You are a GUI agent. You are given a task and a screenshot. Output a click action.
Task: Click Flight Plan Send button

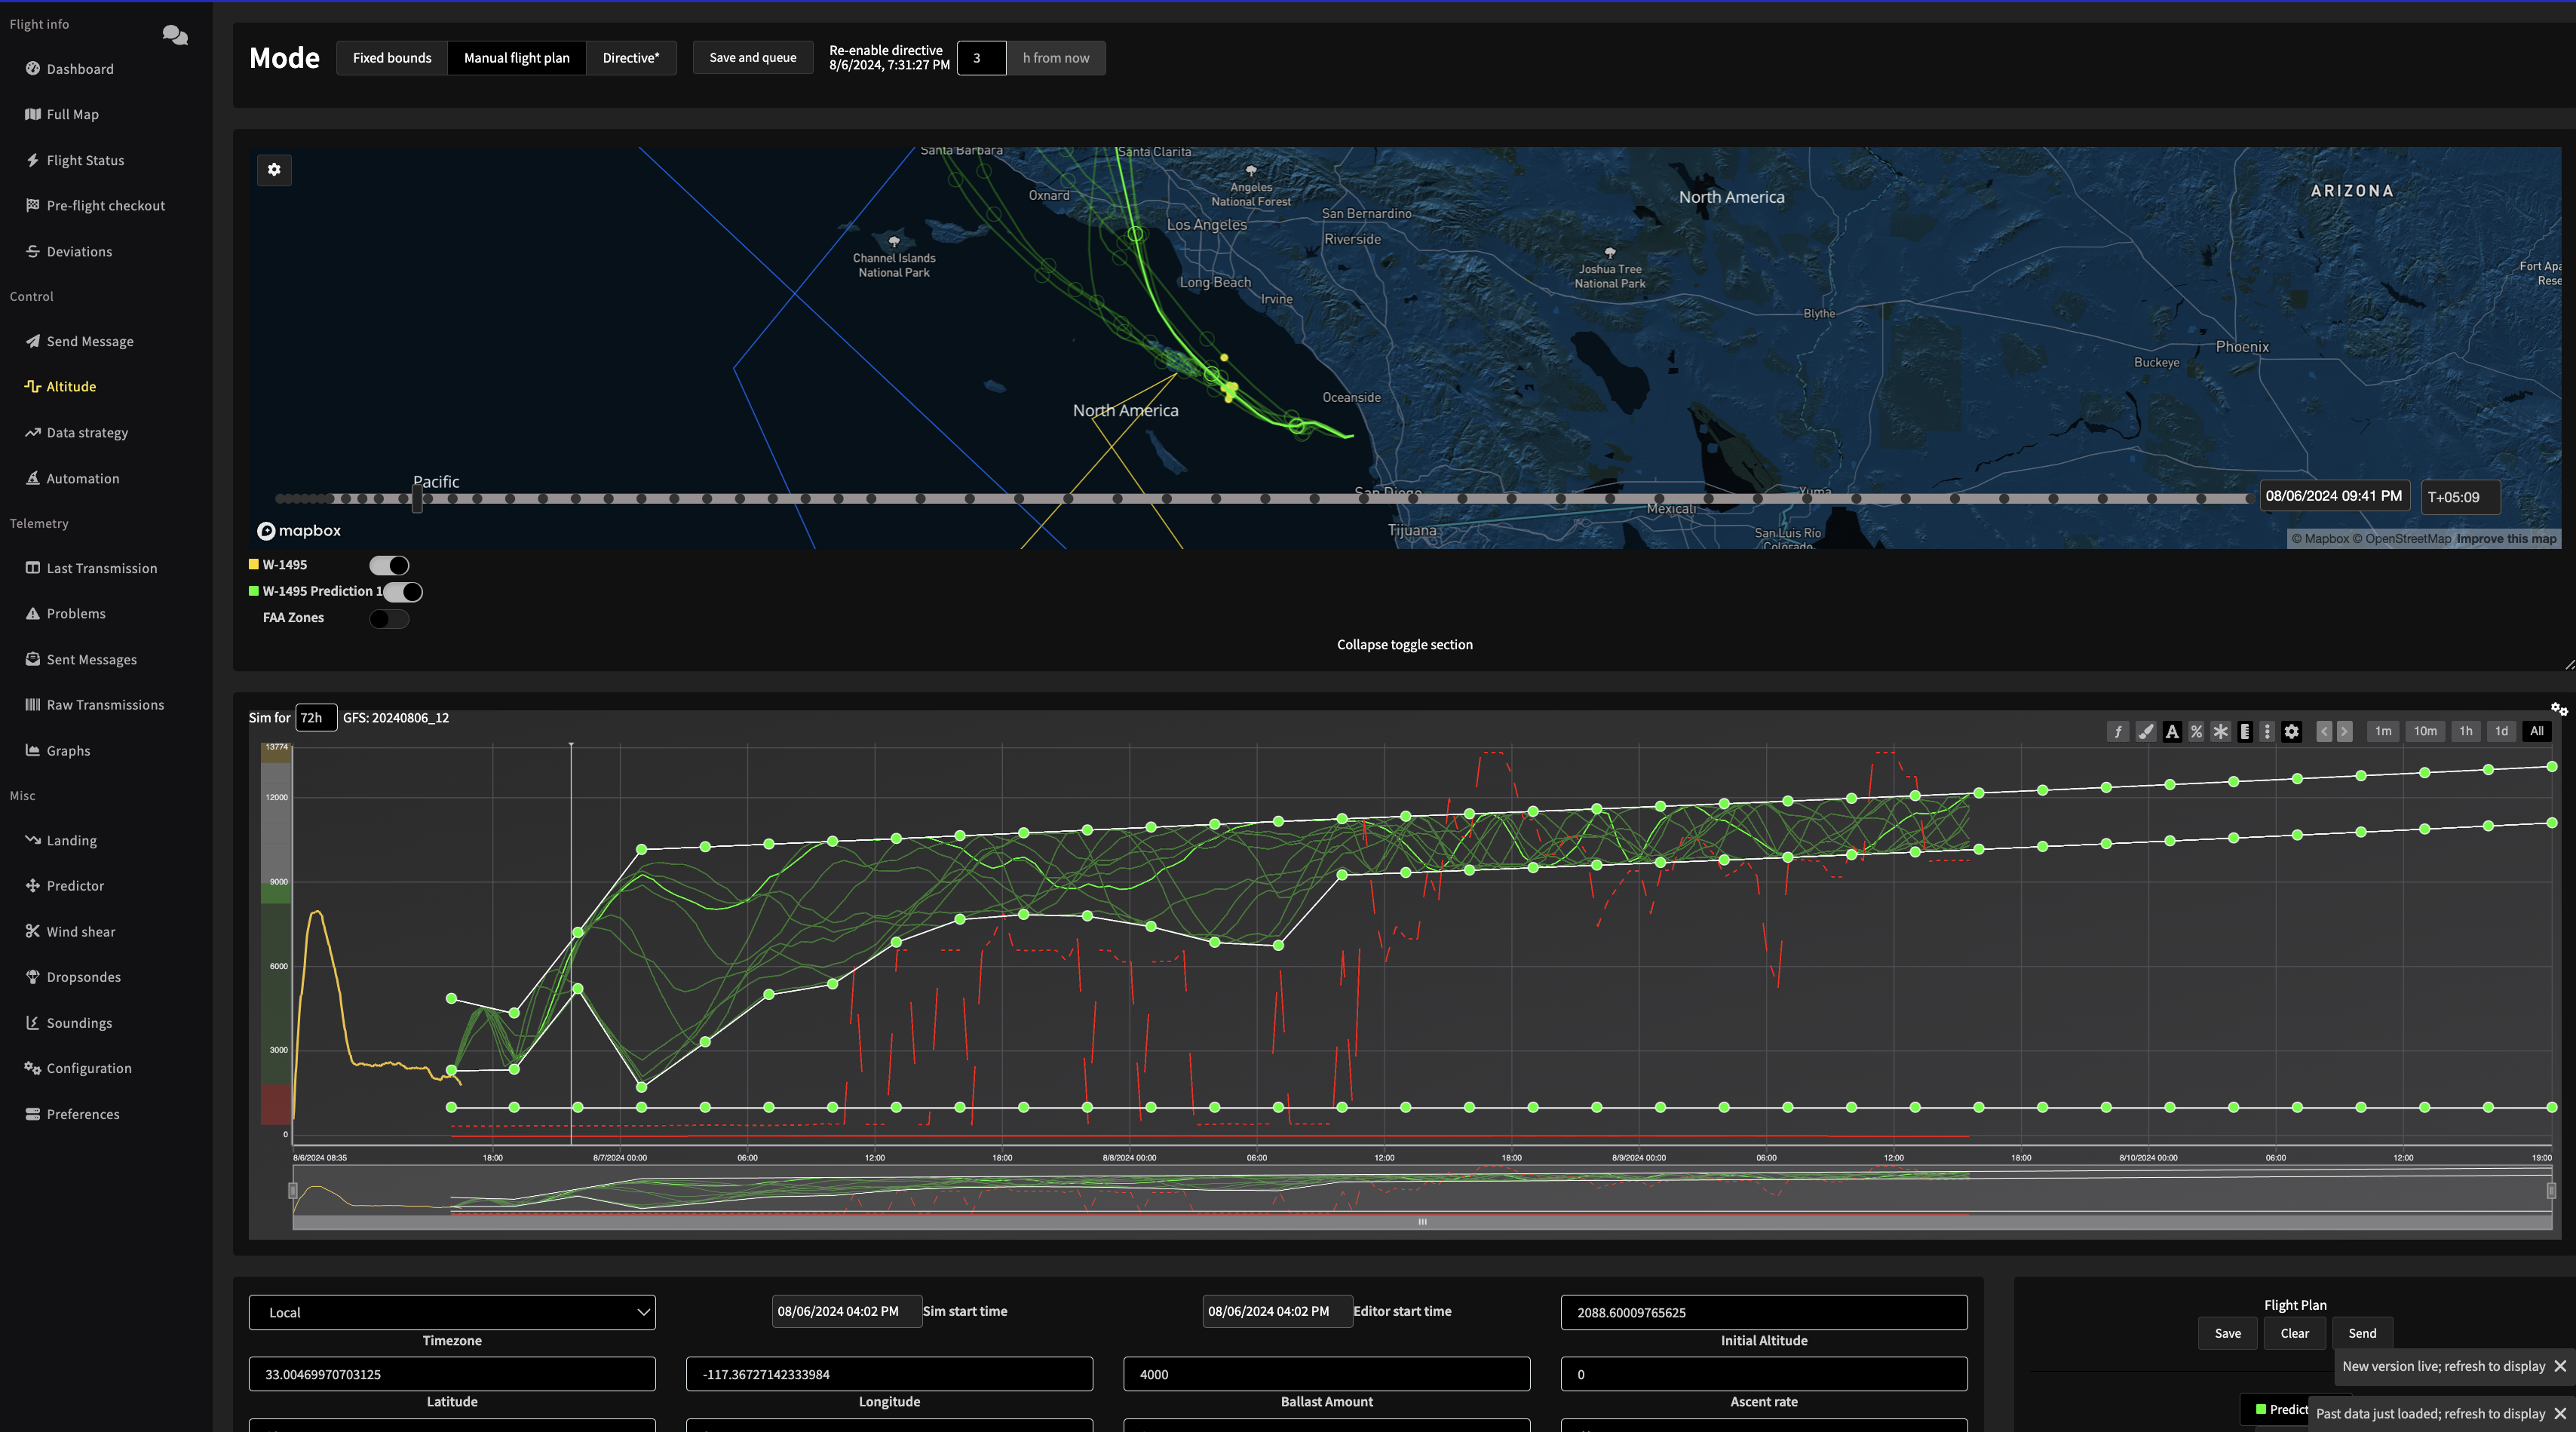click(2362, 1333)
